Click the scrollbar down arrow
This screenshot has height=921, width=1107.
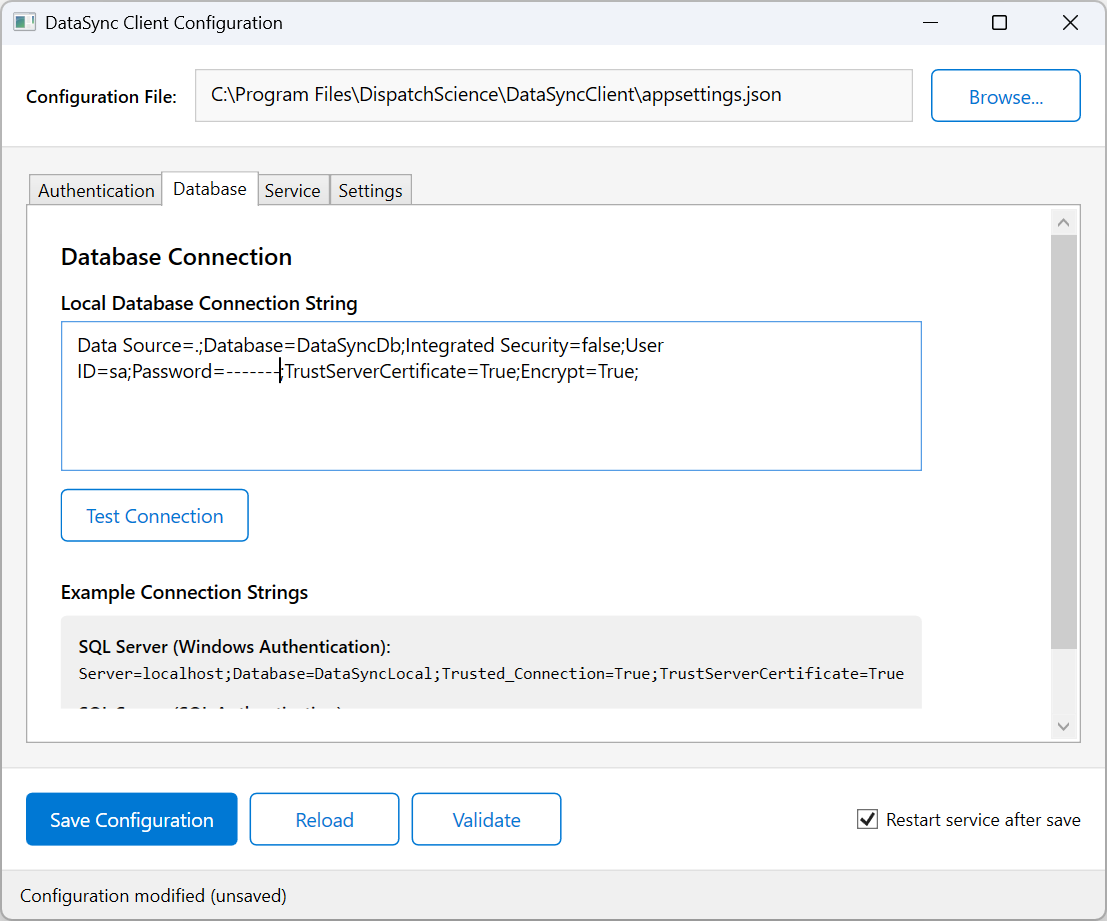coord(1064,727)
